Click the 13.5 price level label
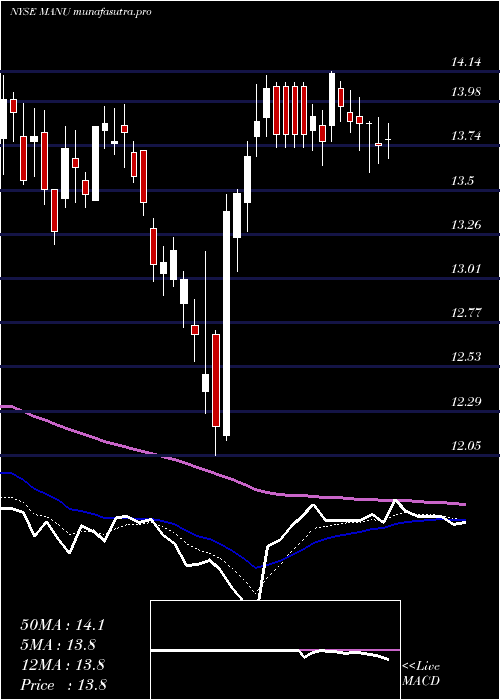 coord(463,181)
